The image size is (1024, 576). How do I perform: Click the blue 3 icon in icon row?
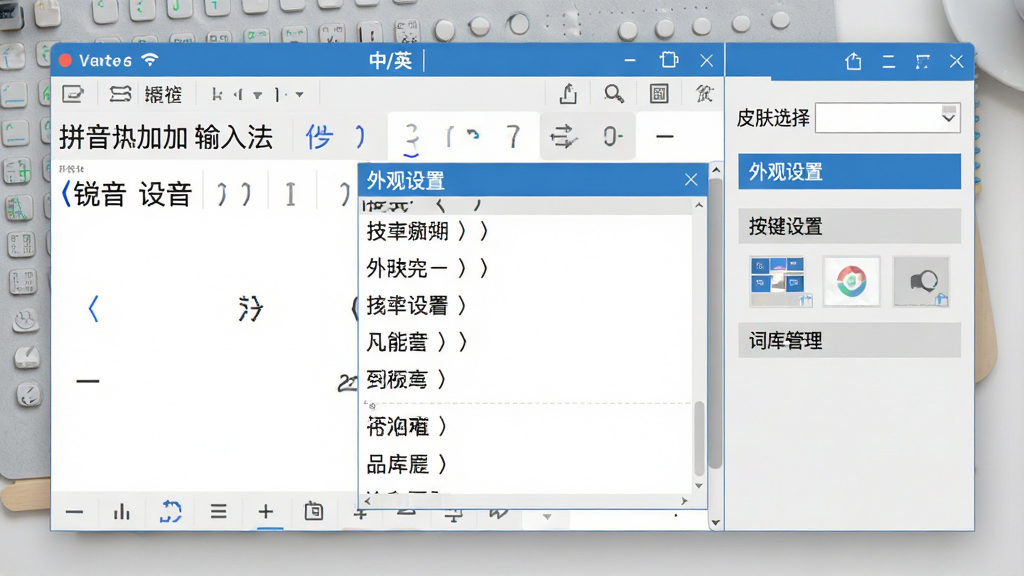pos(411,138)
